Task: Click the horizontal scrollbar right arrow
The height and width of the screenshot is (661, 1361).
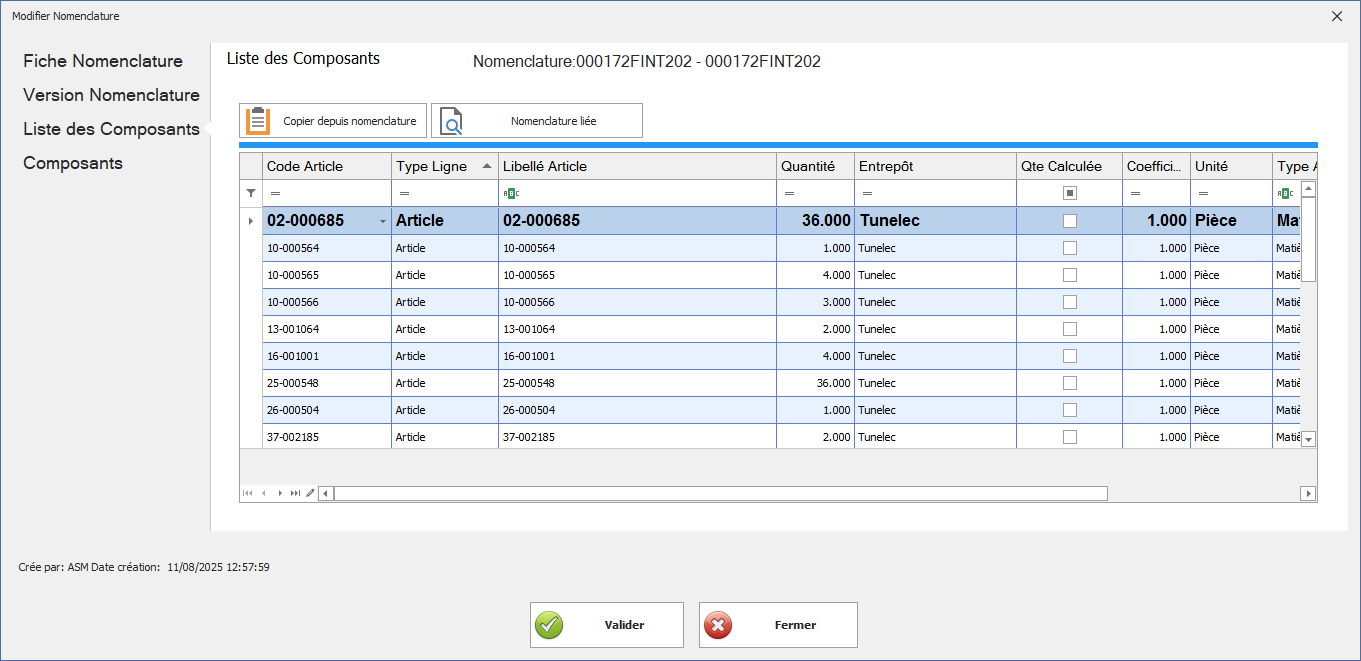Action: point(1308,493)
